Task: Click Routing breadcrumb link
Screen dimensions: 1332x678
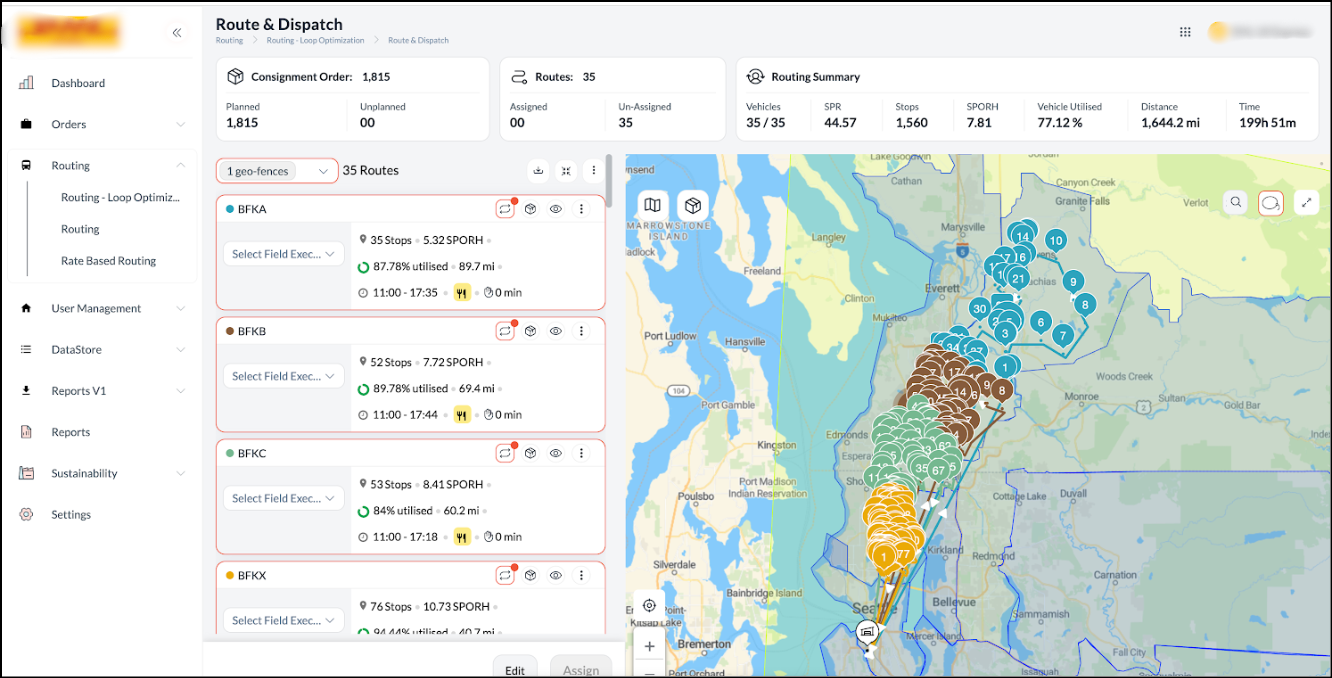Action: pos(229,41)
